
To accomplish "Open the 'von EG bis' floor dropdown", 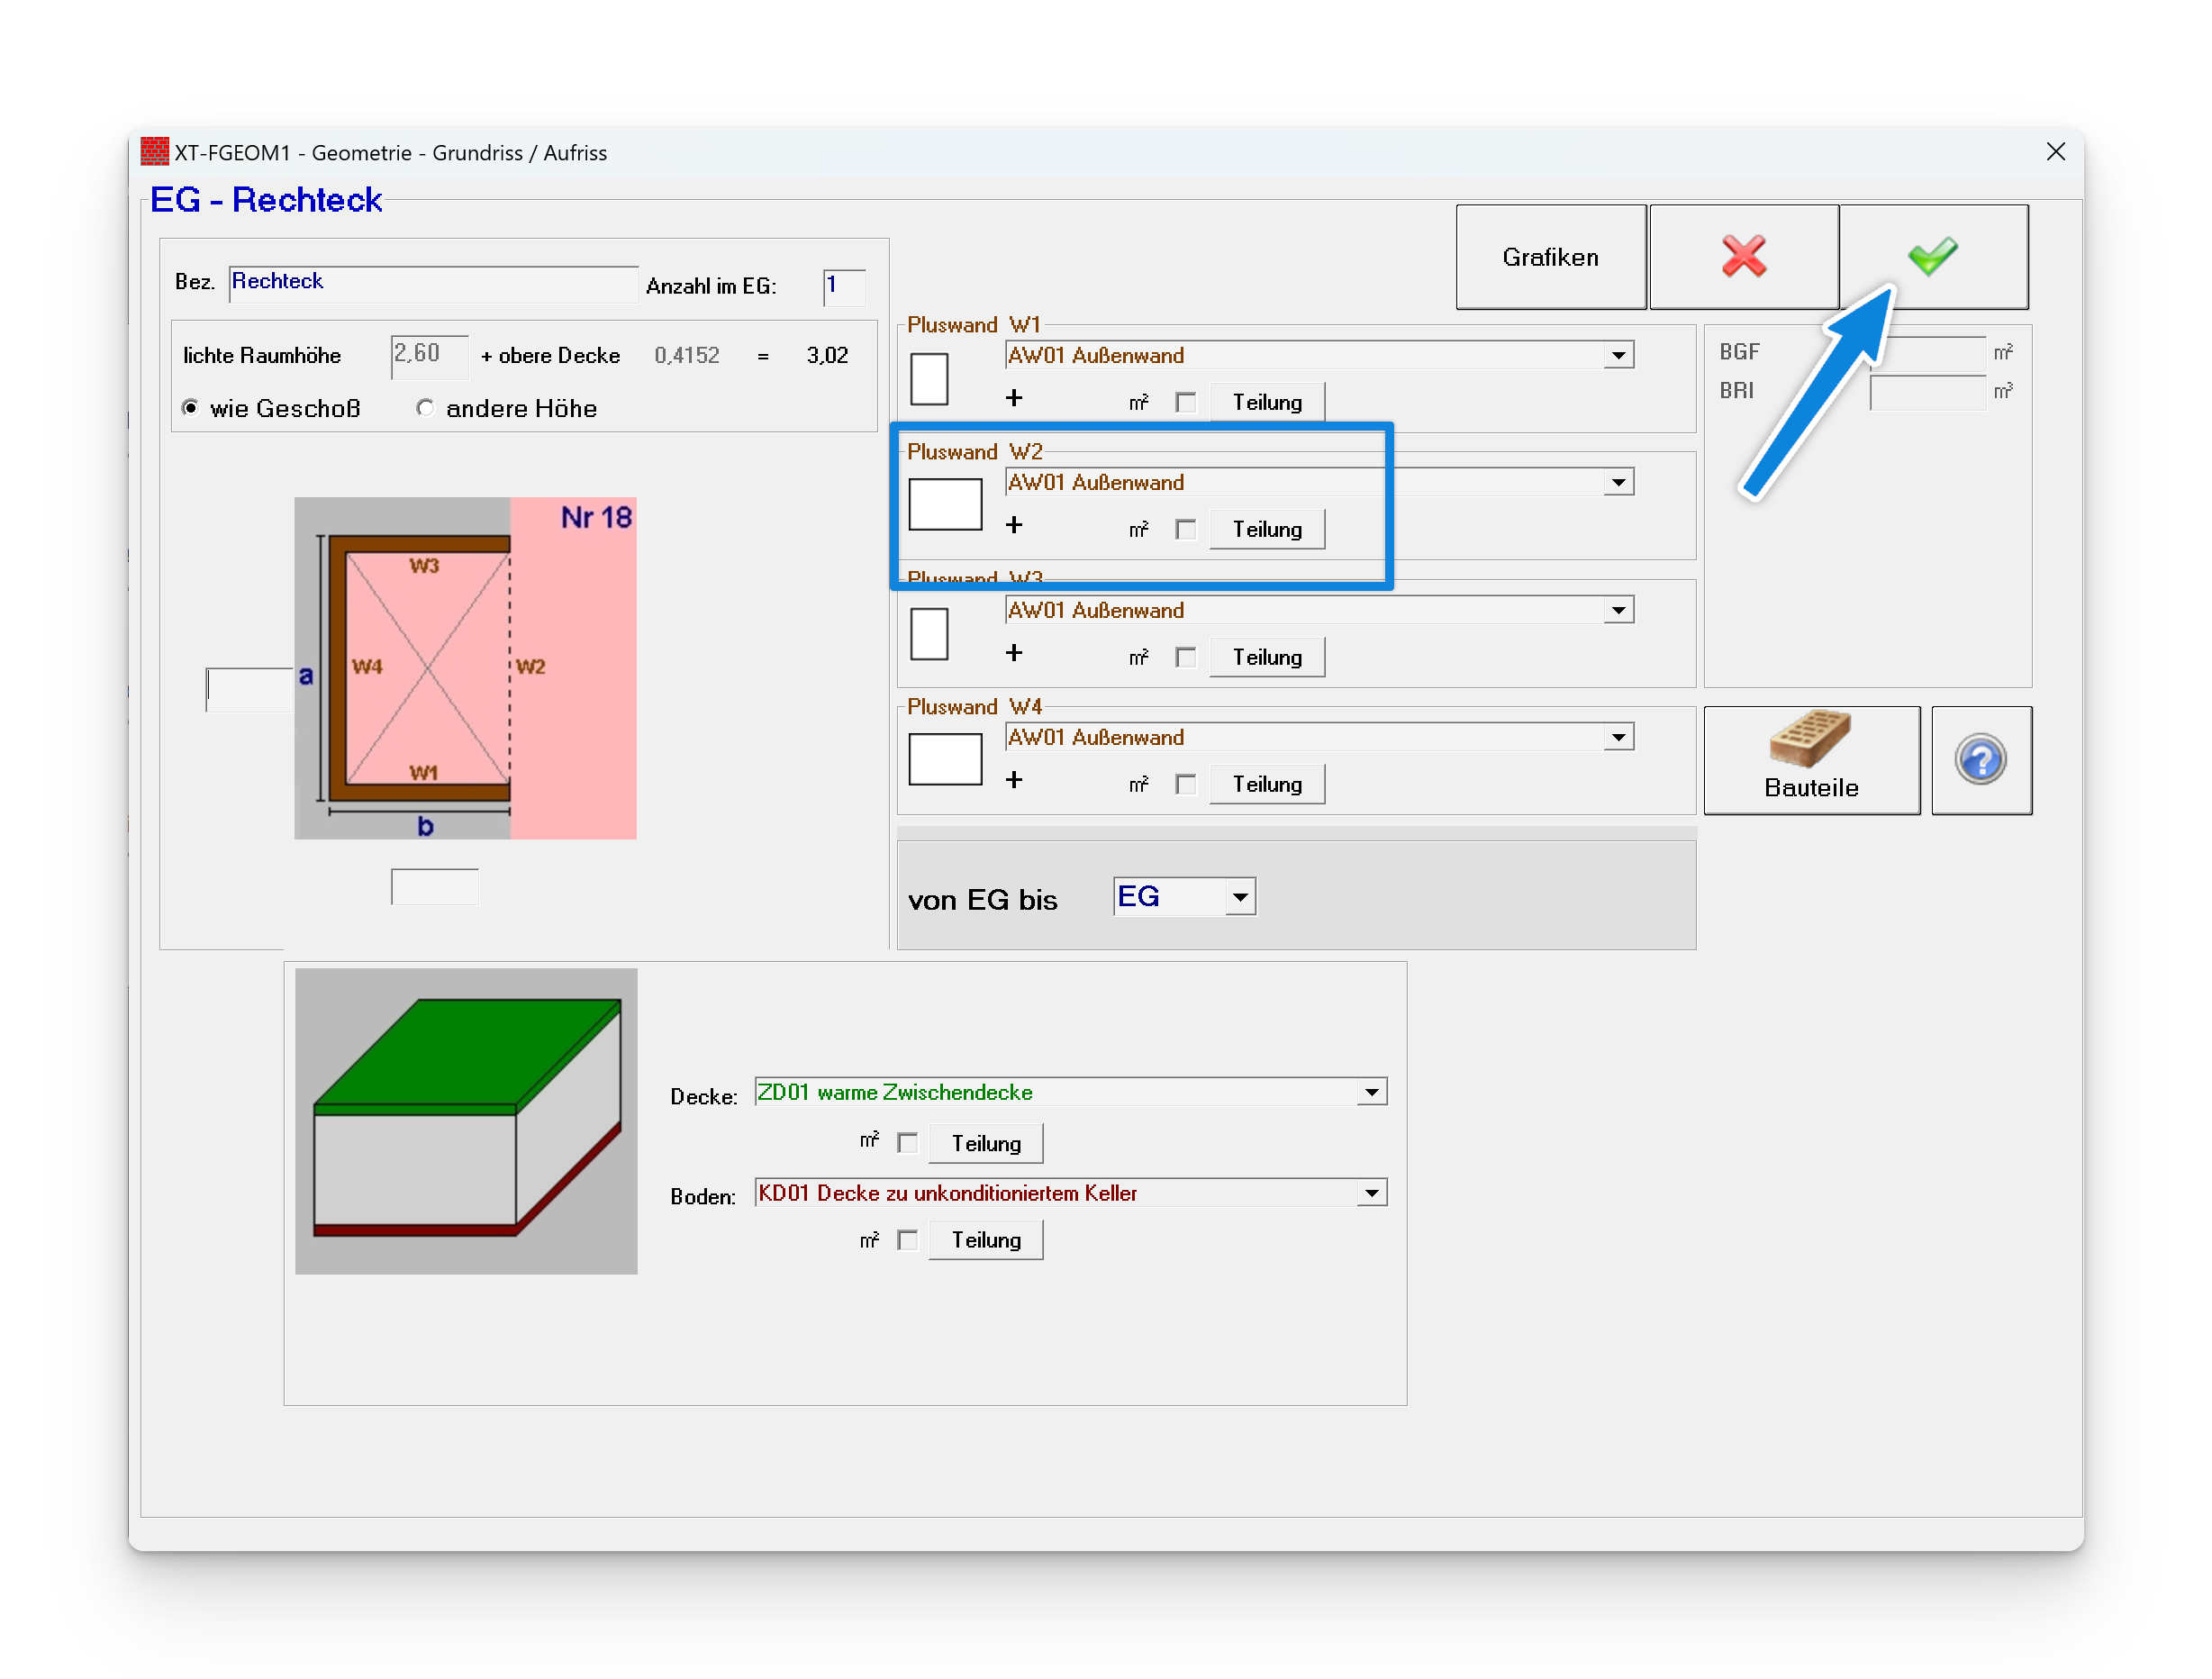I will [x=1239, y=898].
